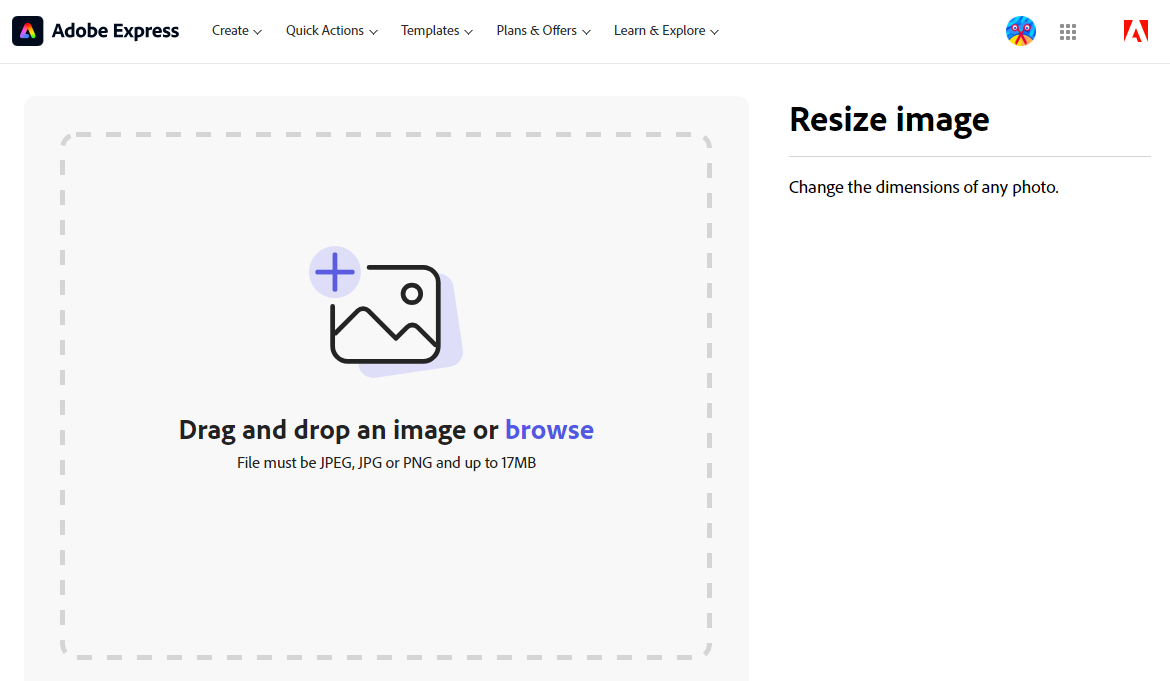Click the Adobe logo at top right
This screenshot has width=1170, height=681.
1135,30
